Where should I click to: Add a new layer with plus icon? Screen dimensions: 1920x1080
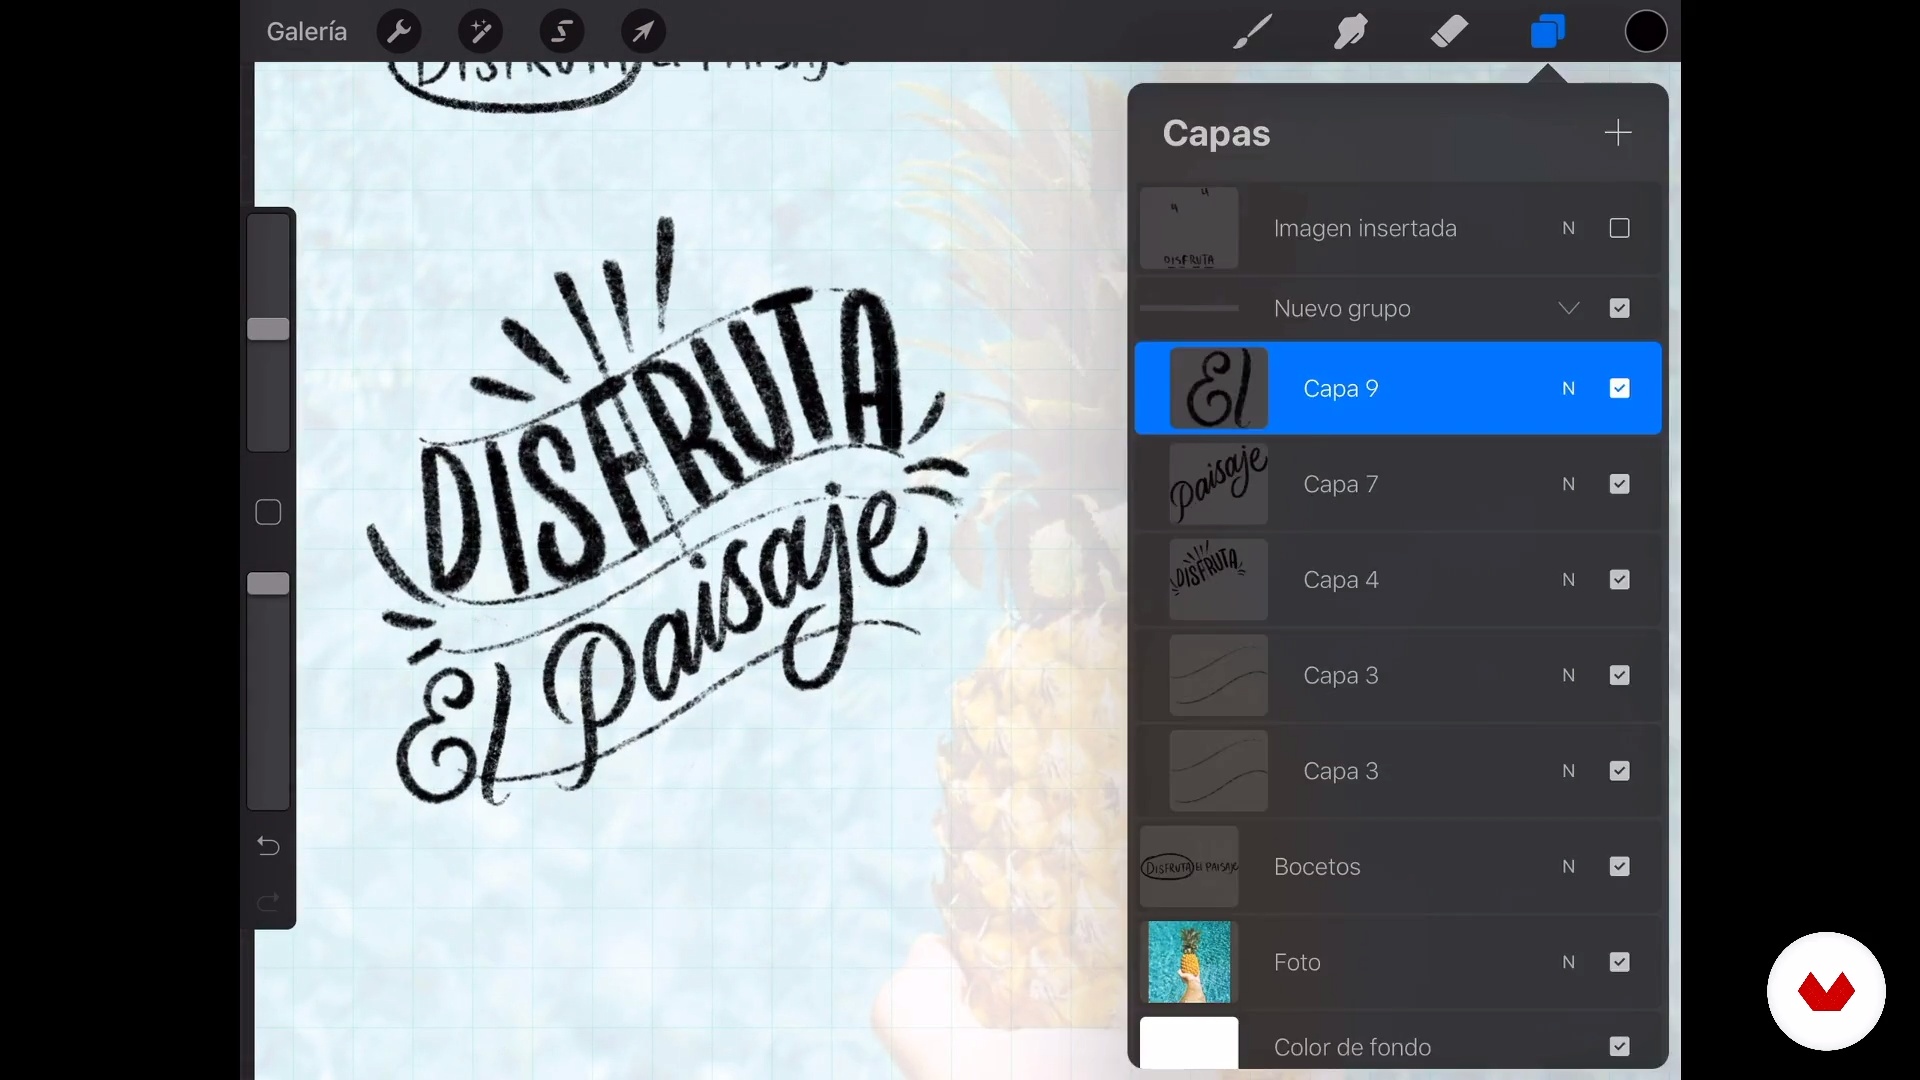pyautogui.click(x=1617, y=133)
